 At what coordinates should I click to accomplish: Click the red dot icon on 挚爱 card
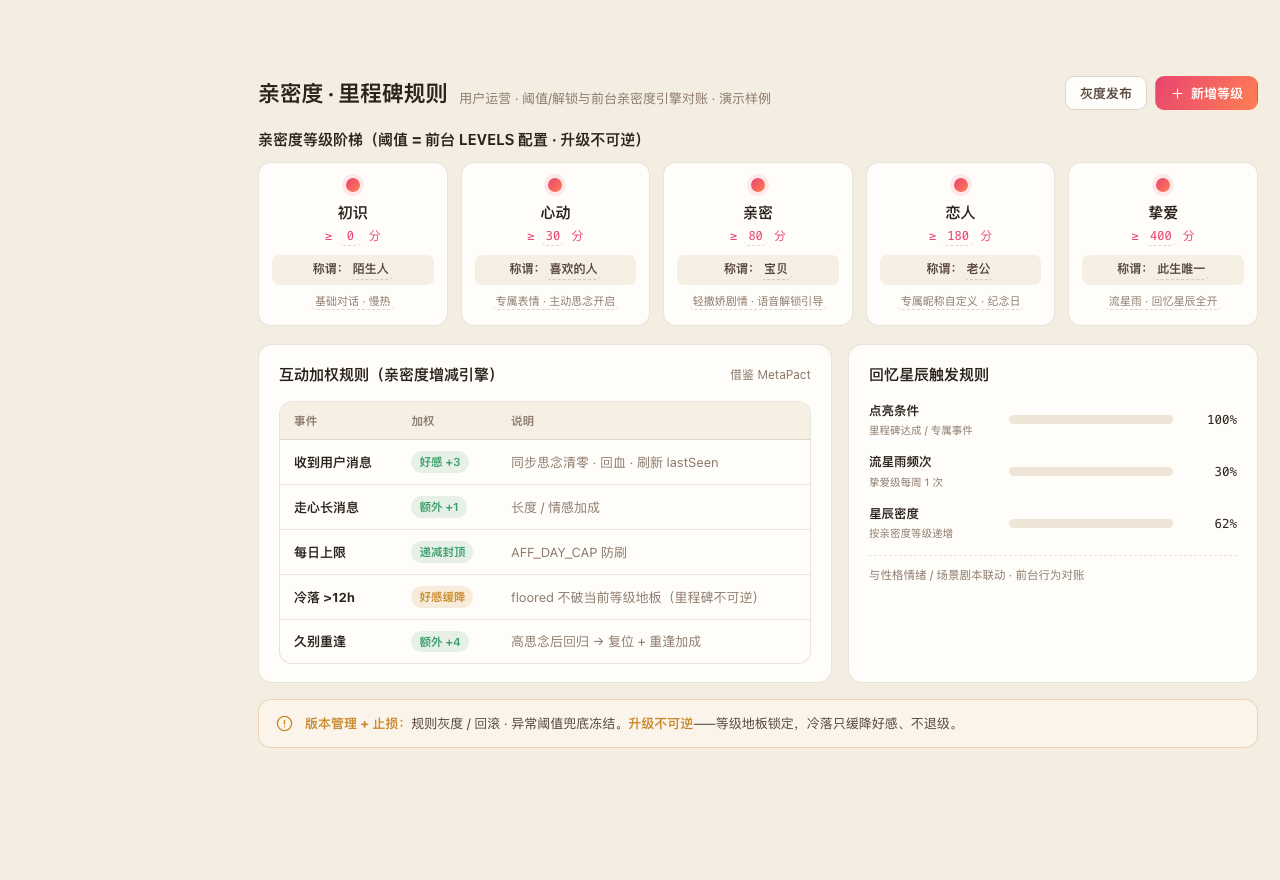pos(1163,185)
